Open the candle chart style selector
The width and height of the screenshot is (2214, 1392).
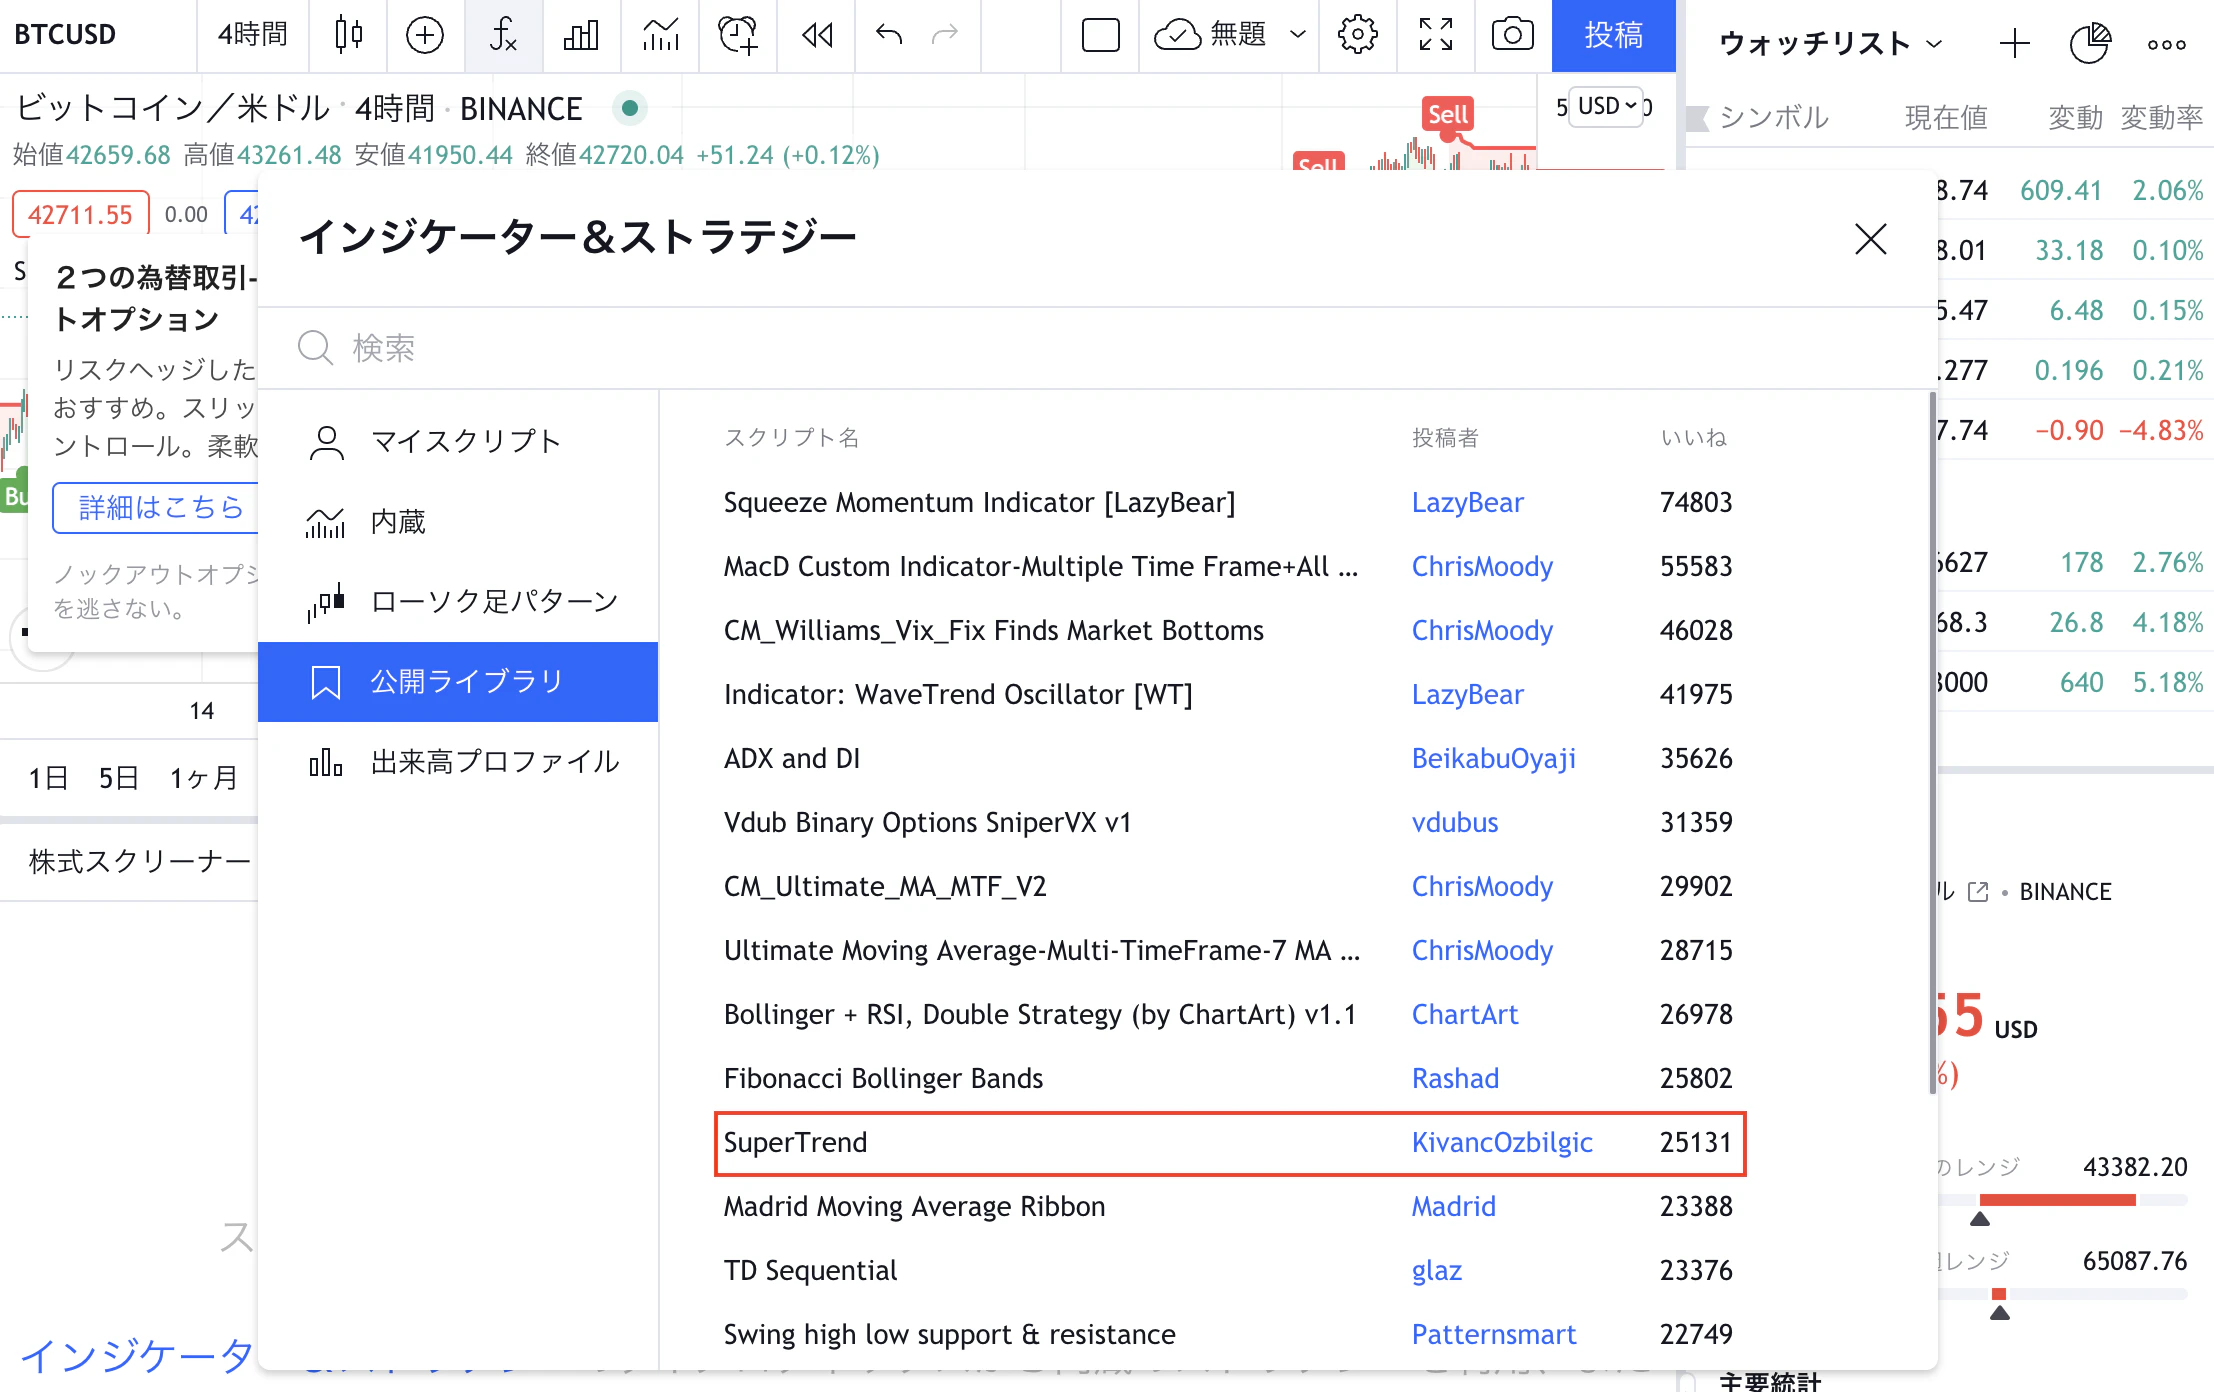(347, 35)
